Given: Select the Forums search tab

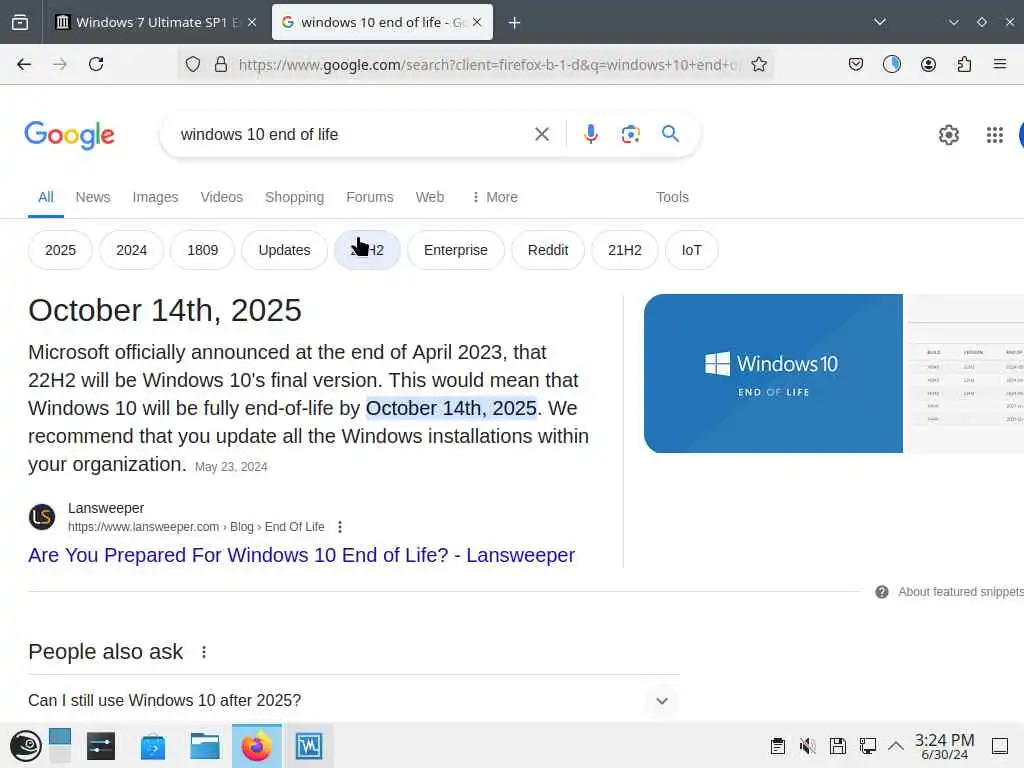Looking at the screenshot, I should [370, 197].
